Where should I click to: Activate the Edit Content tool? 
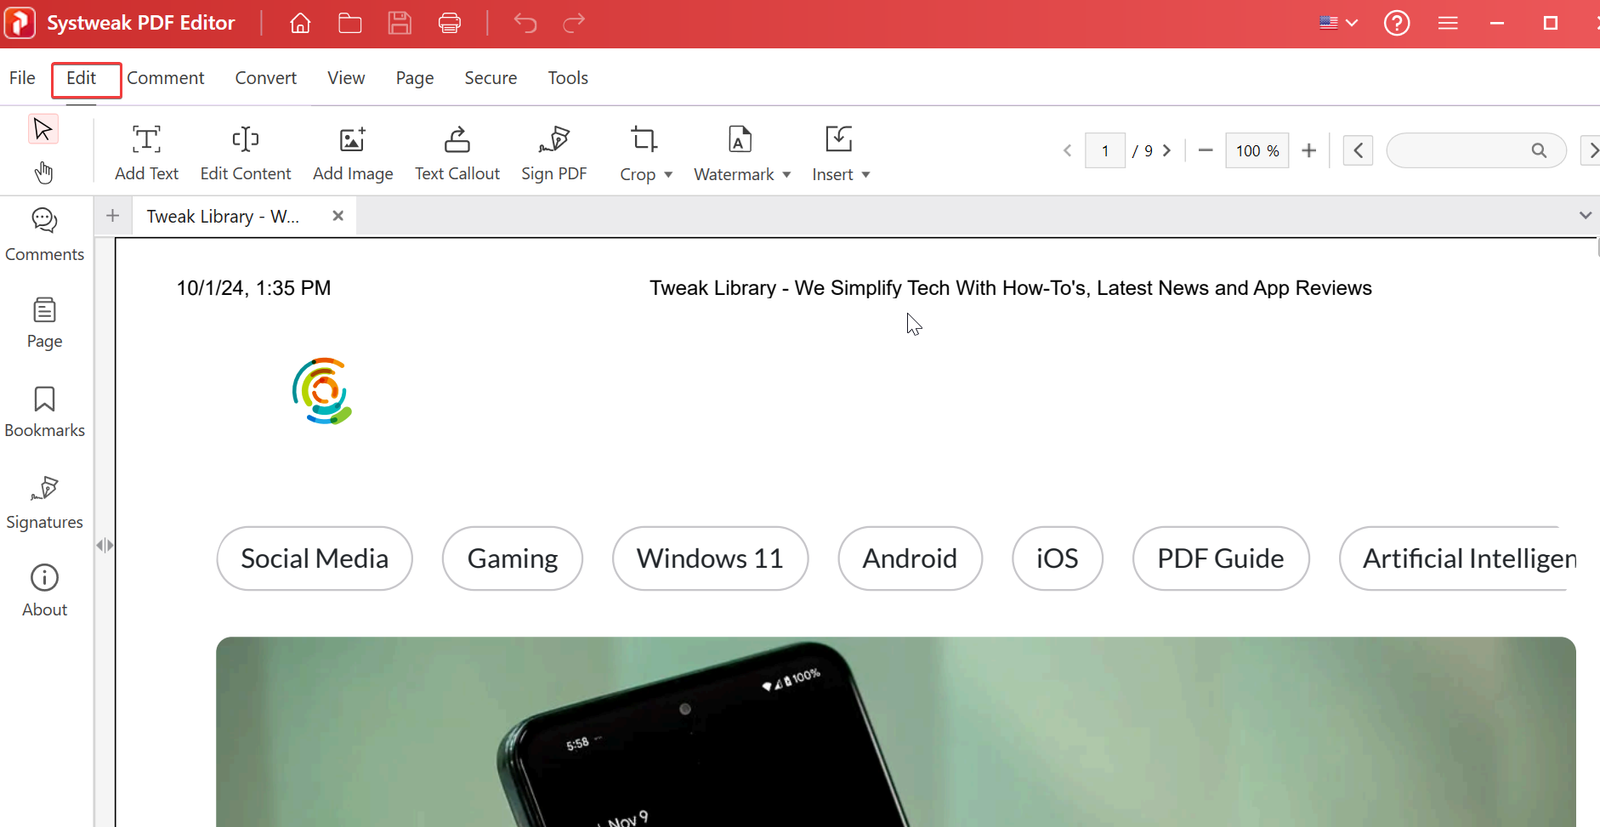pyautogui.click(x=245, y=153)
